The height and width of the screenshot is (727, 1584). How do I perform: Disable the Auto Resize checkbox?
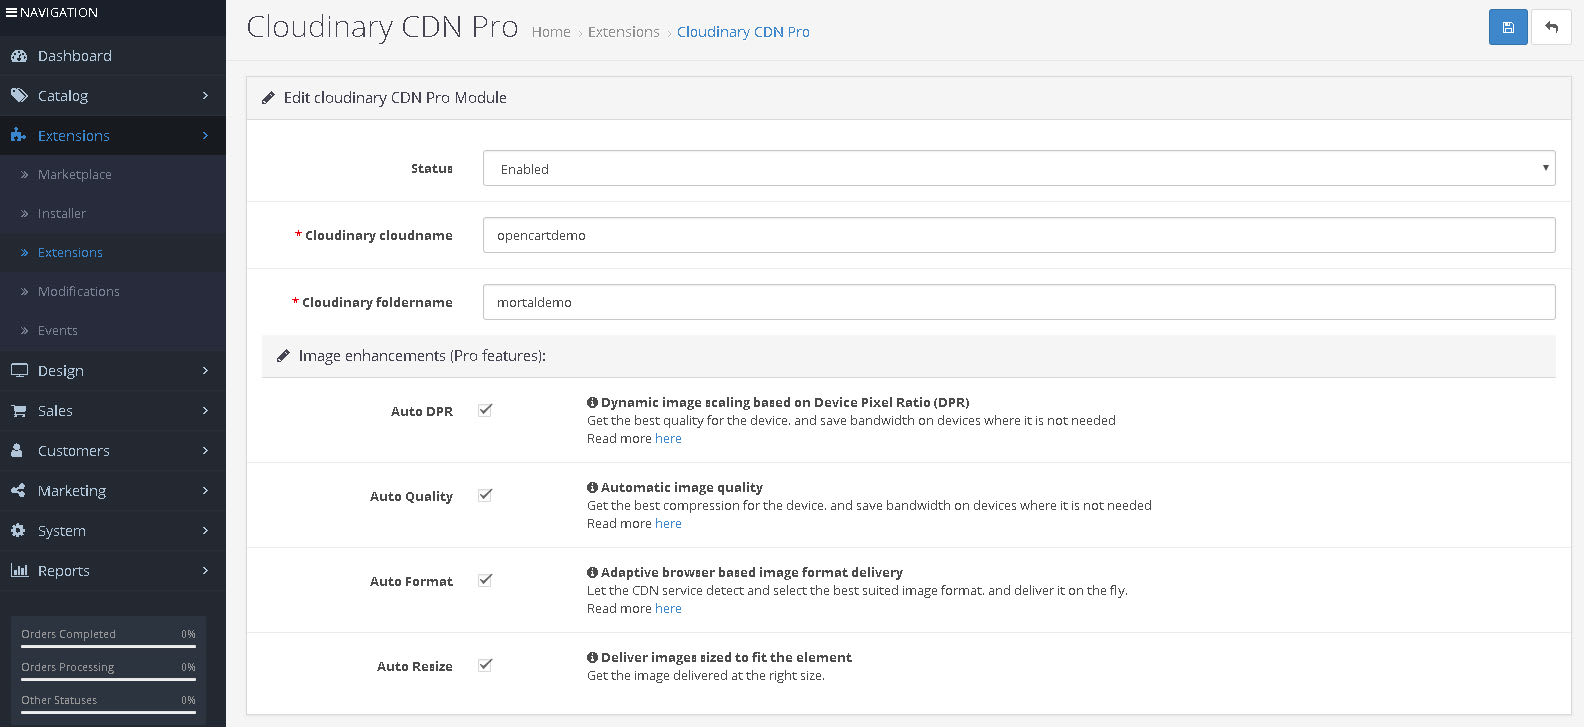[x=485, y=665]
